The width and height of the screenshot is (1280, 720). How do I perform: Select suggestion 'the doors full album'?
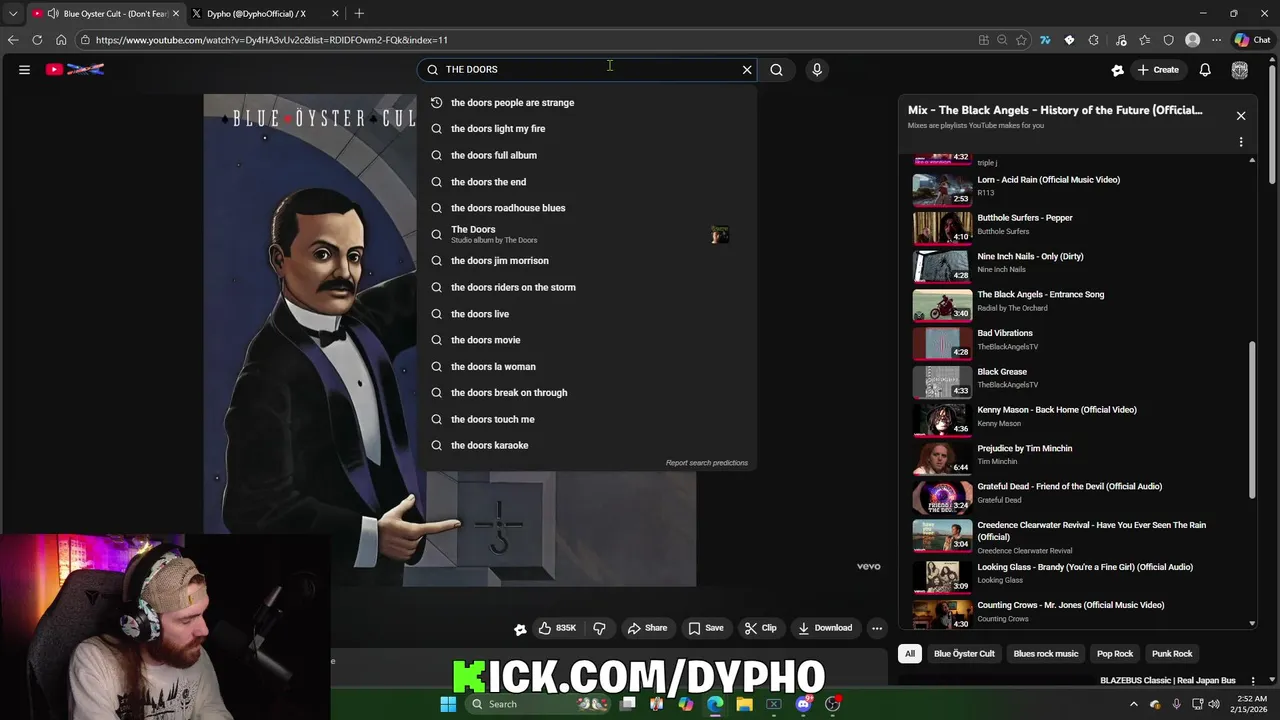(587, 155)
